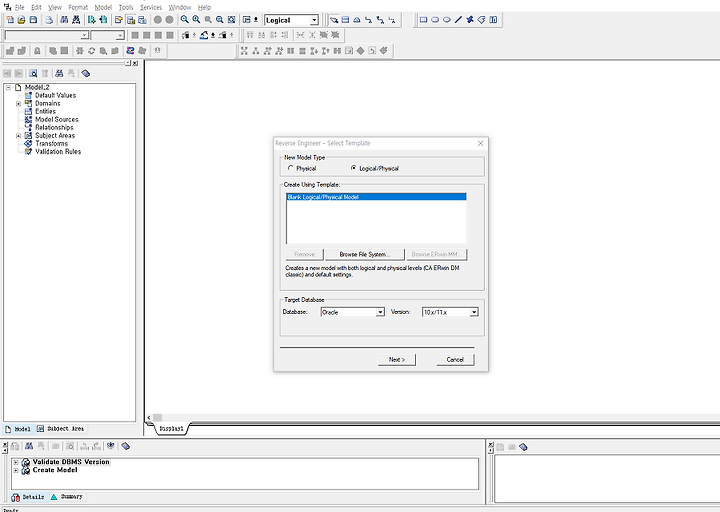Click the Forward Engineer toolbar icon

[x=91, y=20]
